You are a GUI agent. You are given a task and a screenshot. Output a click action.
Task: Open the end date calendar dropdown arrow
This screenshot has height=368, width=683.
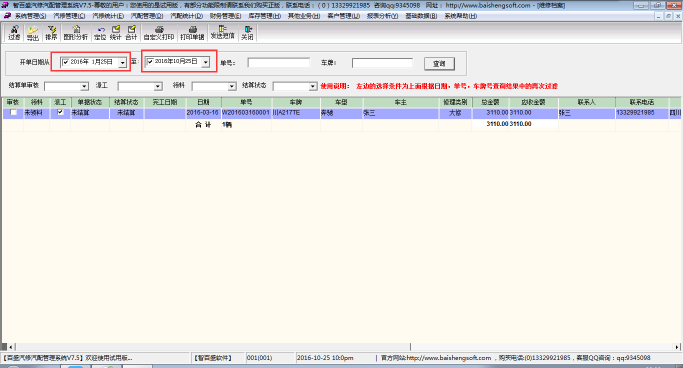pyautogui.click(x=206, y=62)
